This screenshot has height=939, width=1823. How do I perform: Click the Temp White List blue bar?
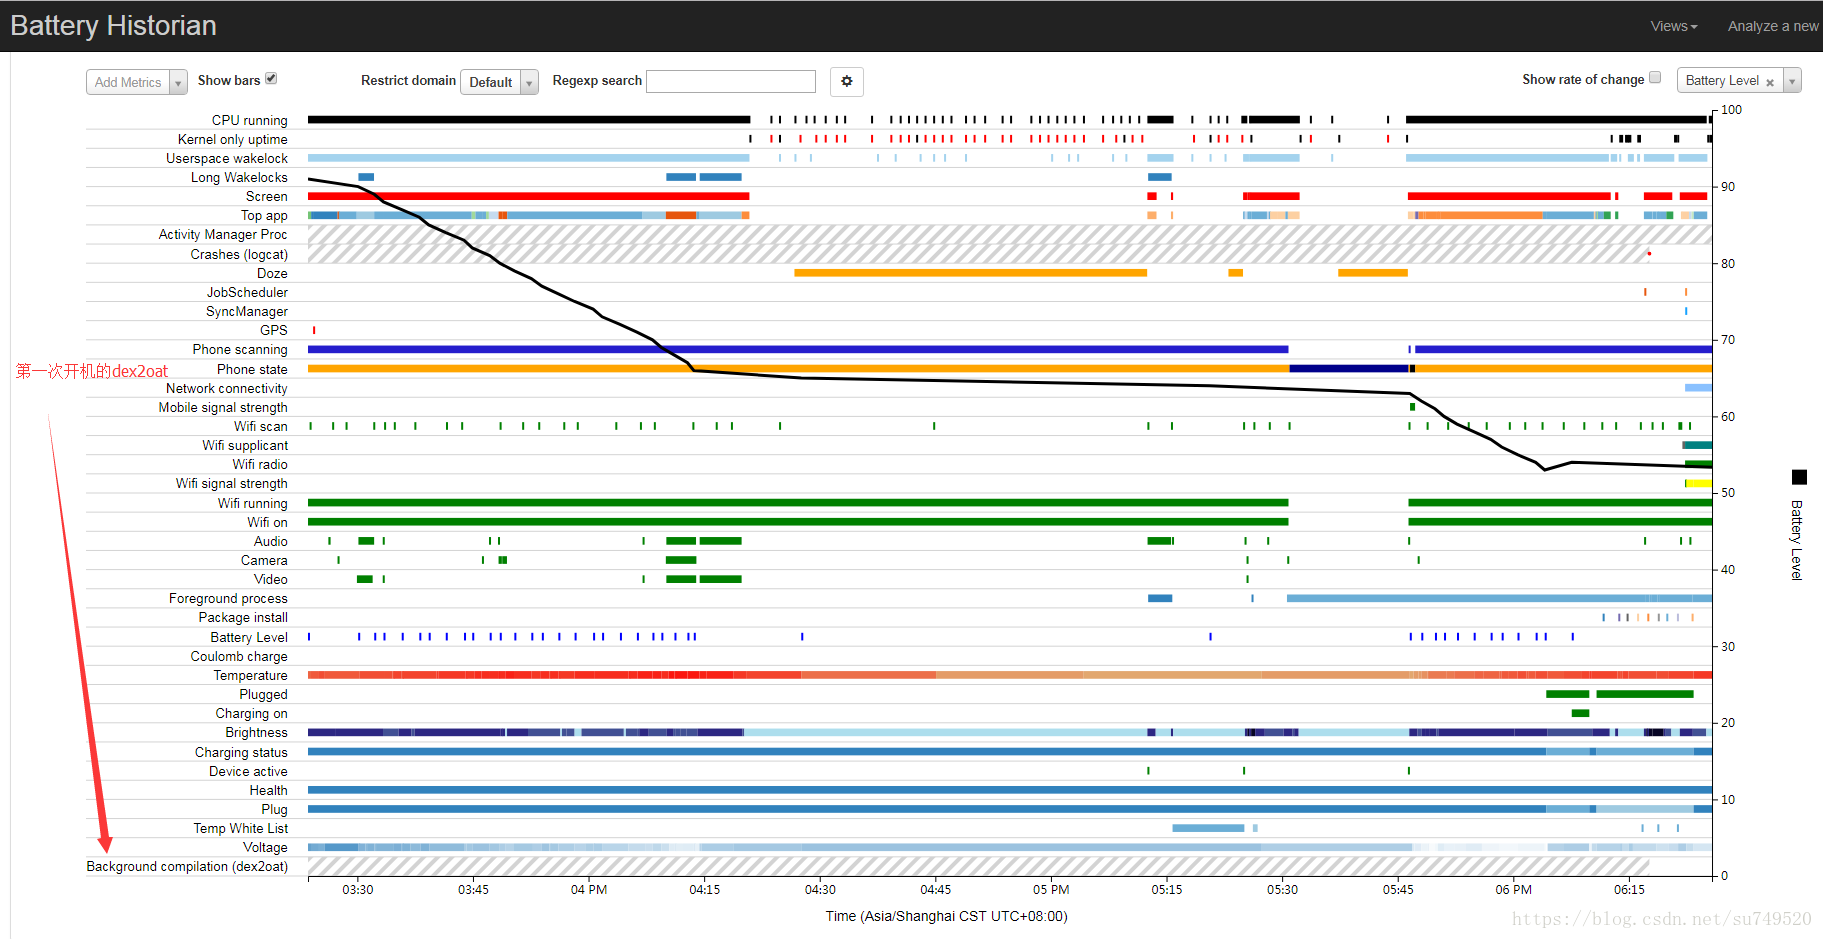(1208, 828)
